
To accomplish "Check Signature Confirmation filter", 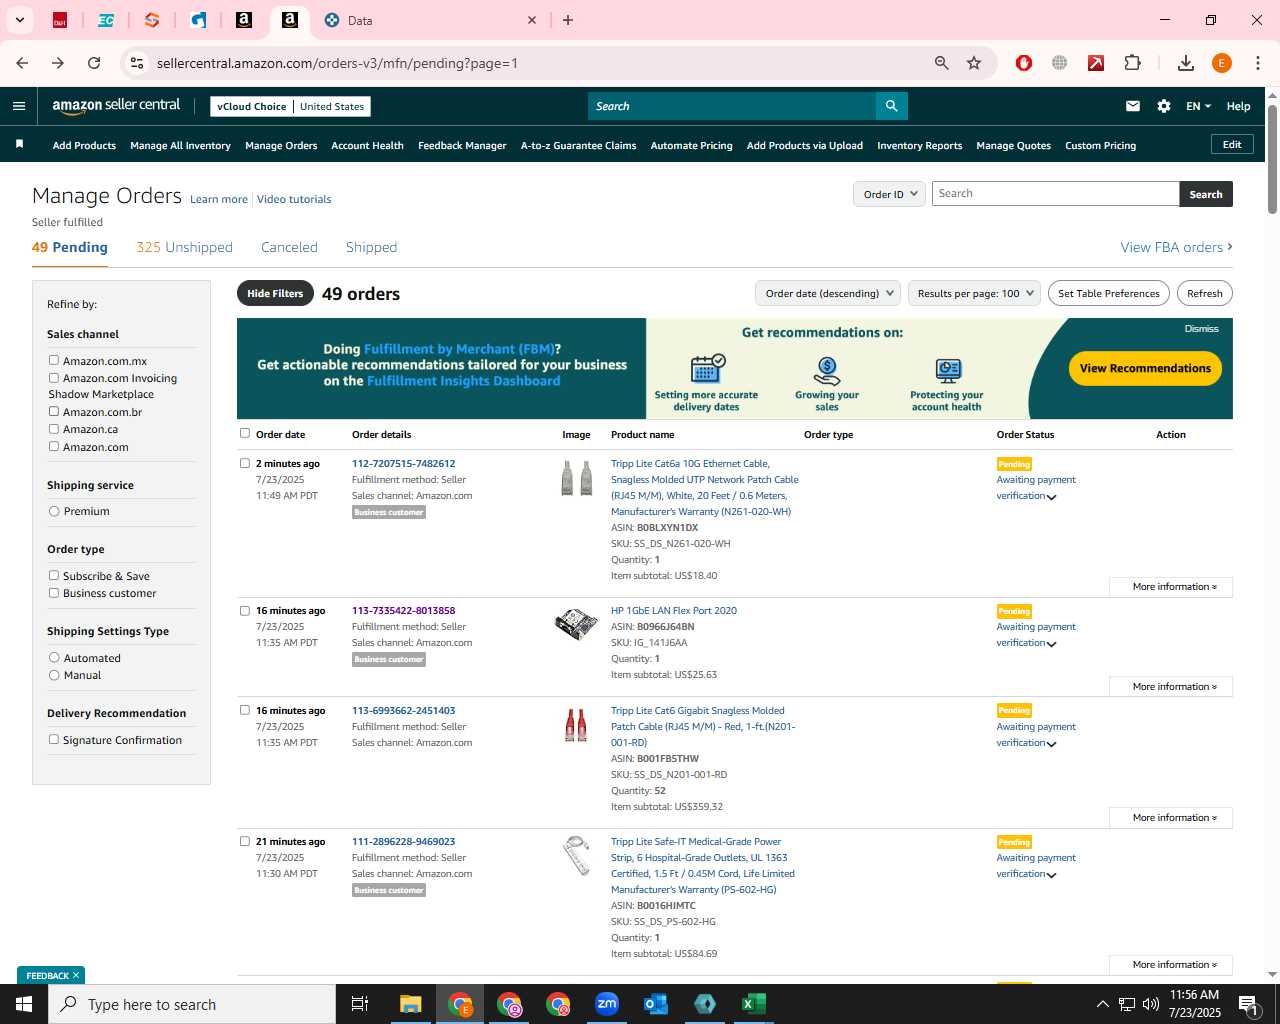I will [54, 739].
